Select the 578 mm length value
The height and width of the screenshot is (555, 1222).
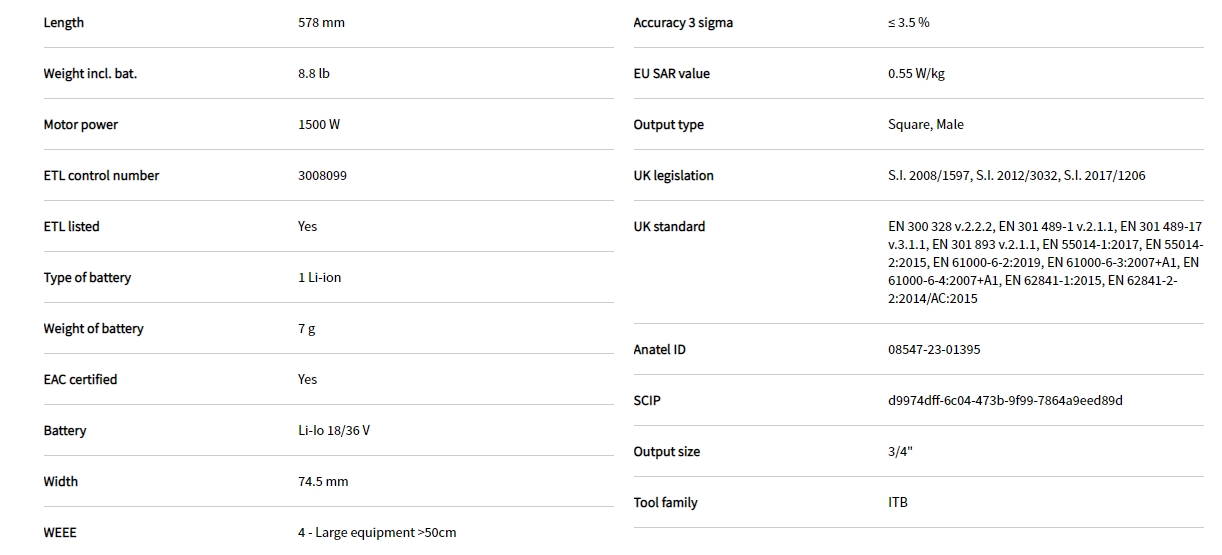pos(321,22)
